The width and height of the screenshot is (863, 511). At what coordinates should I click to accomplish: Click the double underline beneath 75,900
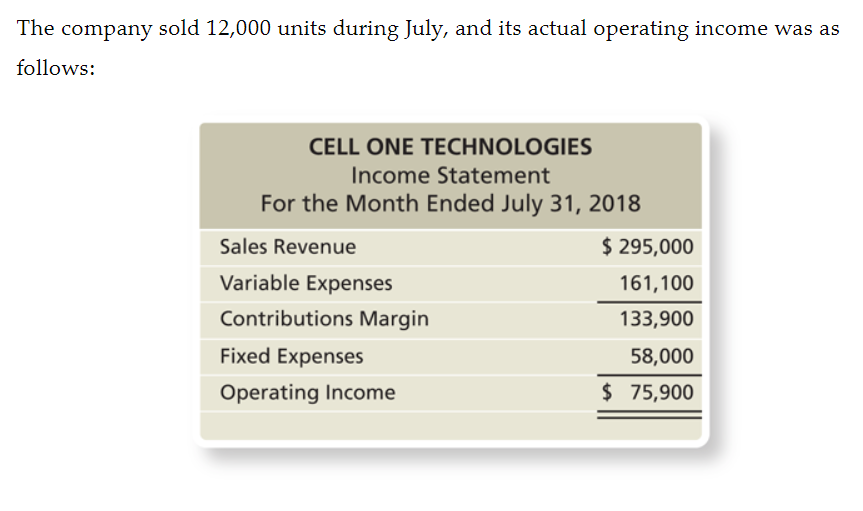tap(649, 415)
